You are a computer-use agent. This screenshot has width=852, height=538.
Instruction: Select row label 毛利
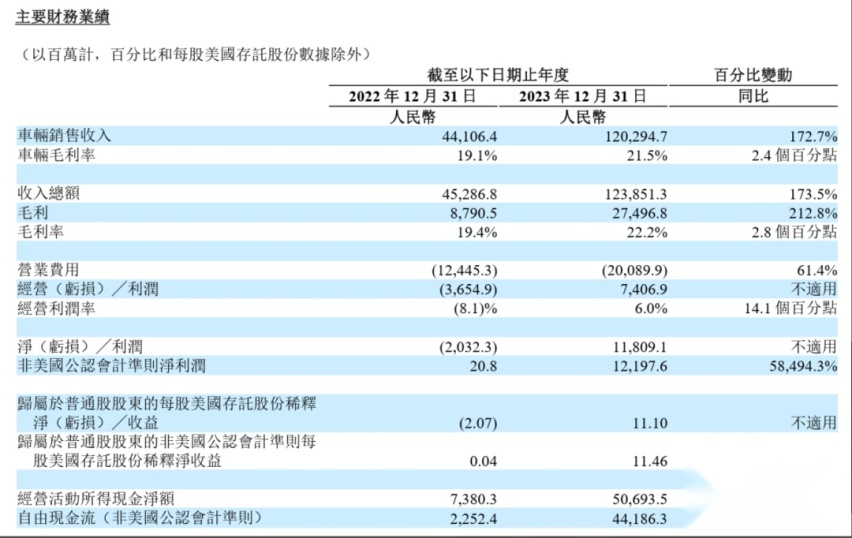(x=33, y=212)
